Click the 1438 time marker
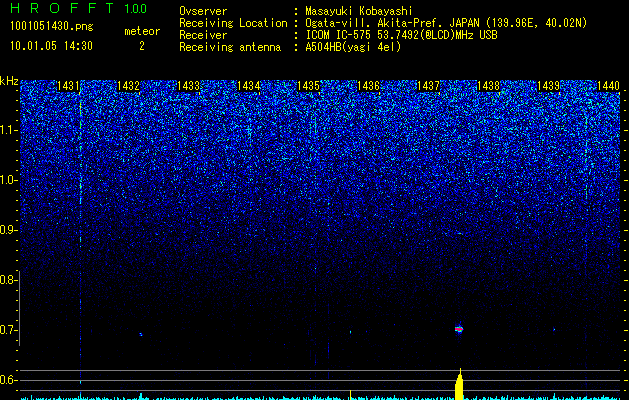Image resolution: width=629 pixels, height=400 pixels. coord(489,86)
